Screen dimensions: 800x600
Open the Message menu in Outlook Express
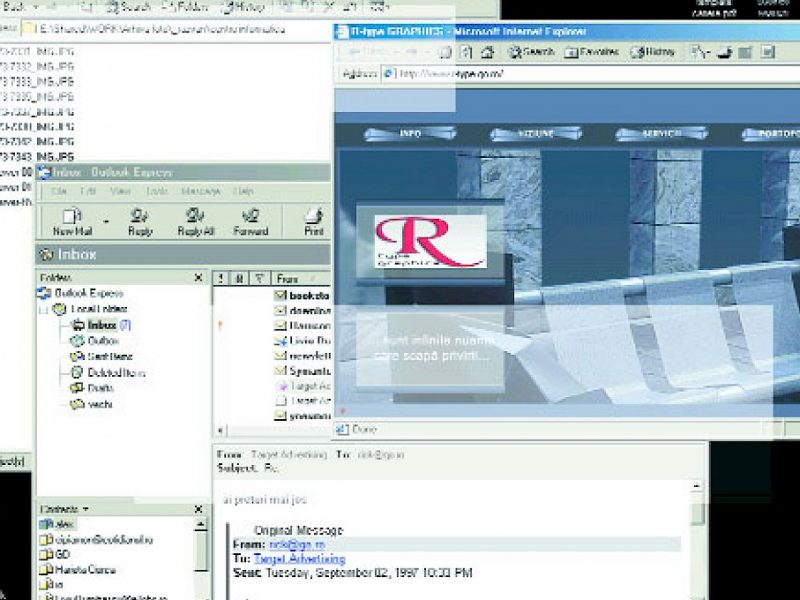point(200,191)
